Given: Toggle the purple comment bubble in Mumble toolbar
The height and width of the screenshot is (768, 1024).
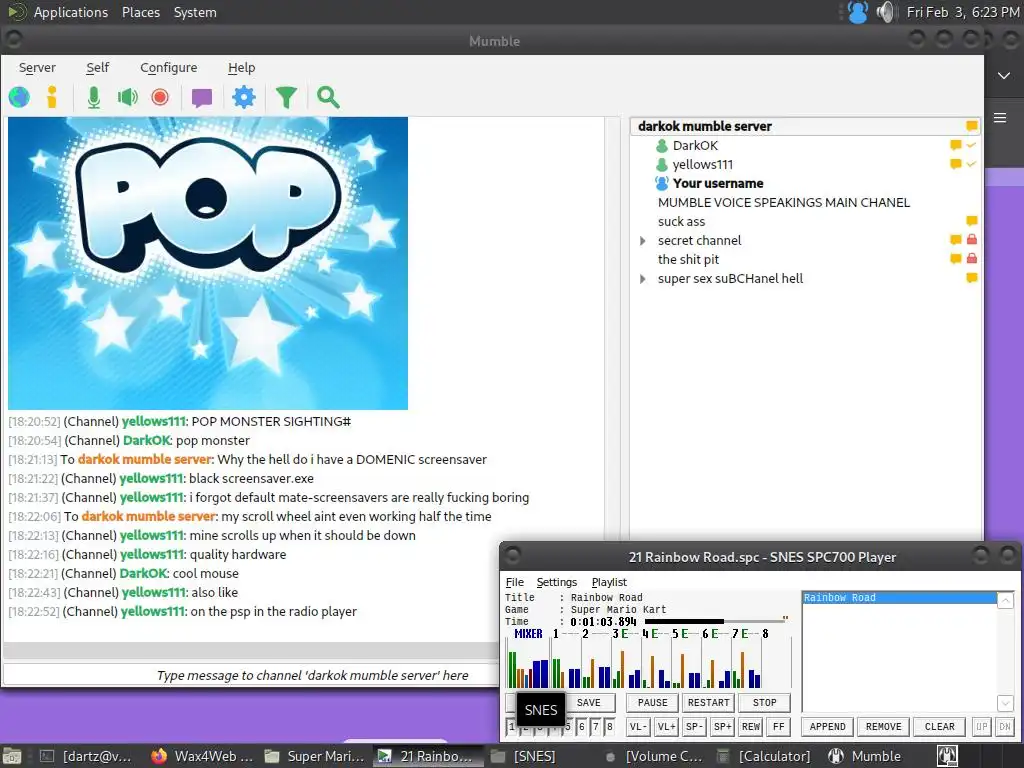Looking at the screenshot, I should point(202,98).
